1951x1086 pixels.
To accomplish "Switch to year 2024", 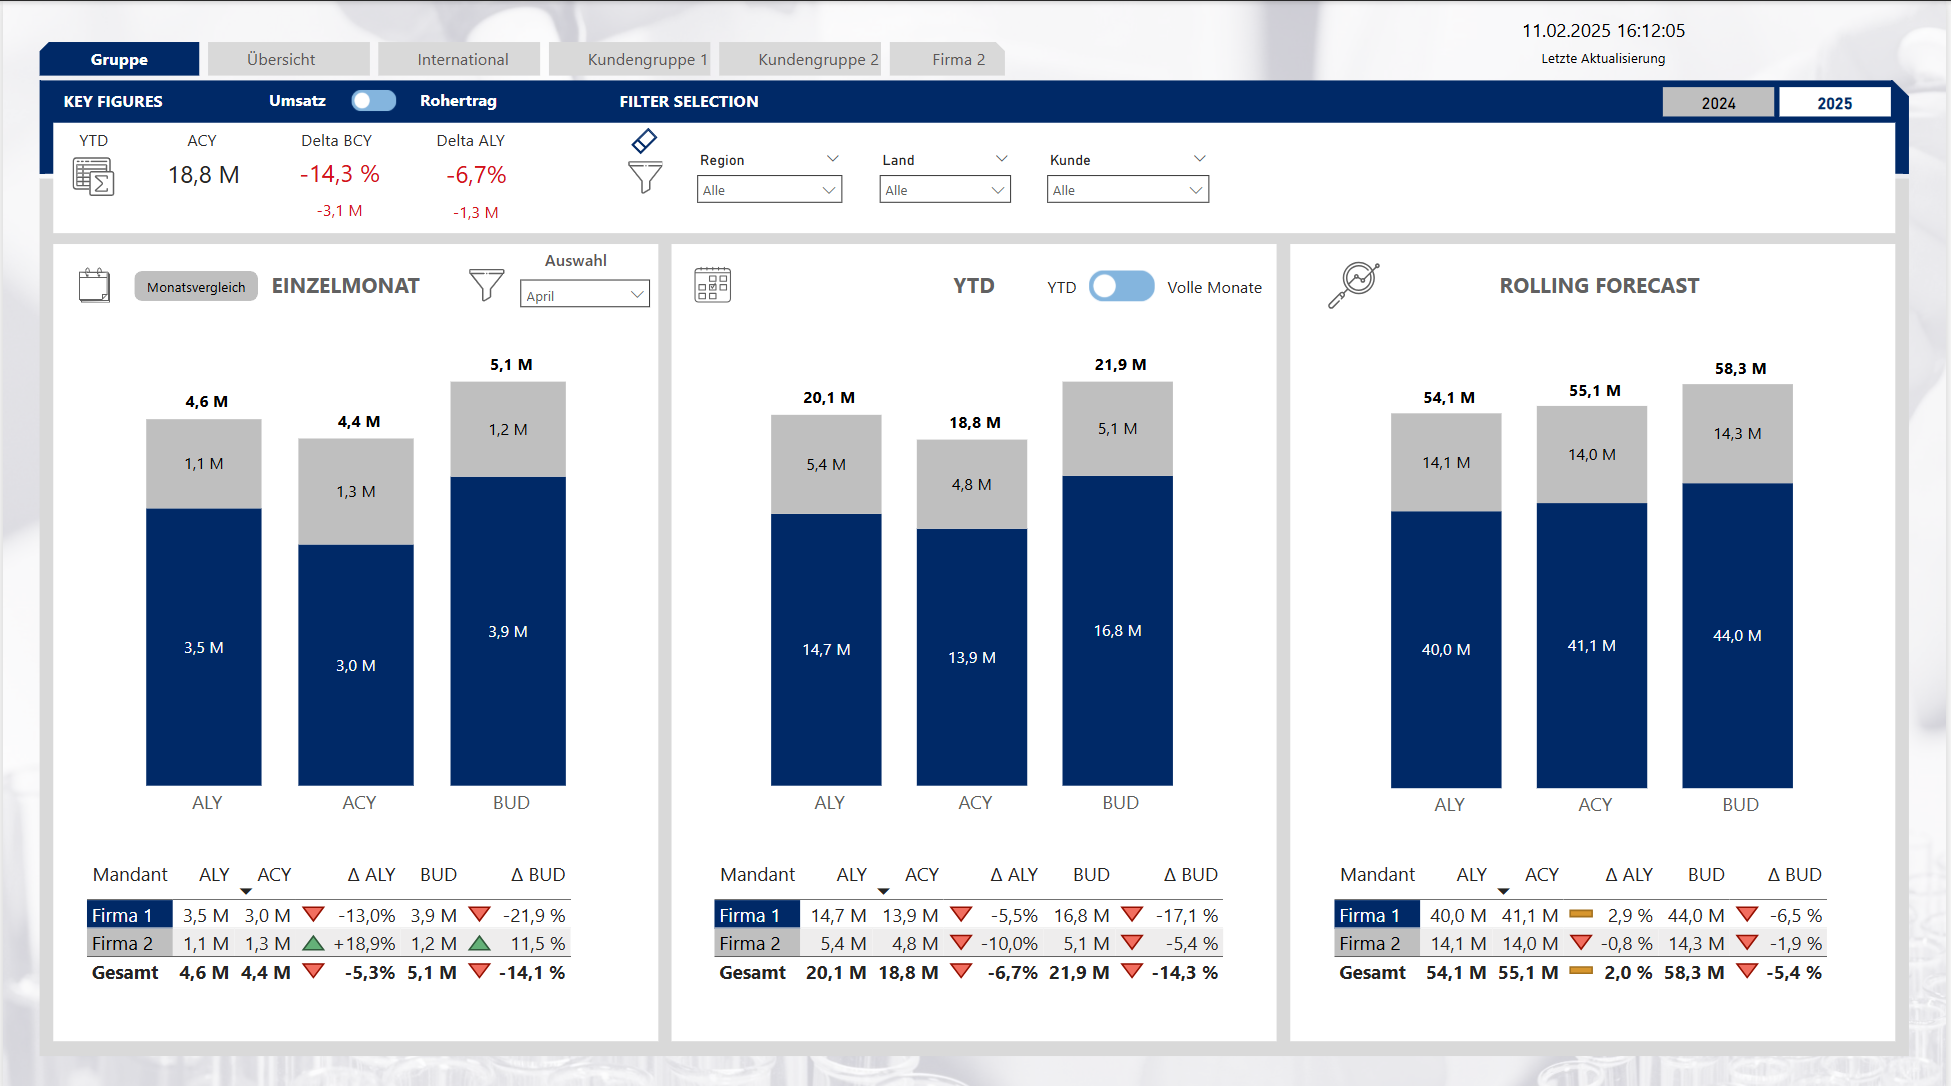I will [x=1718, y=103].
